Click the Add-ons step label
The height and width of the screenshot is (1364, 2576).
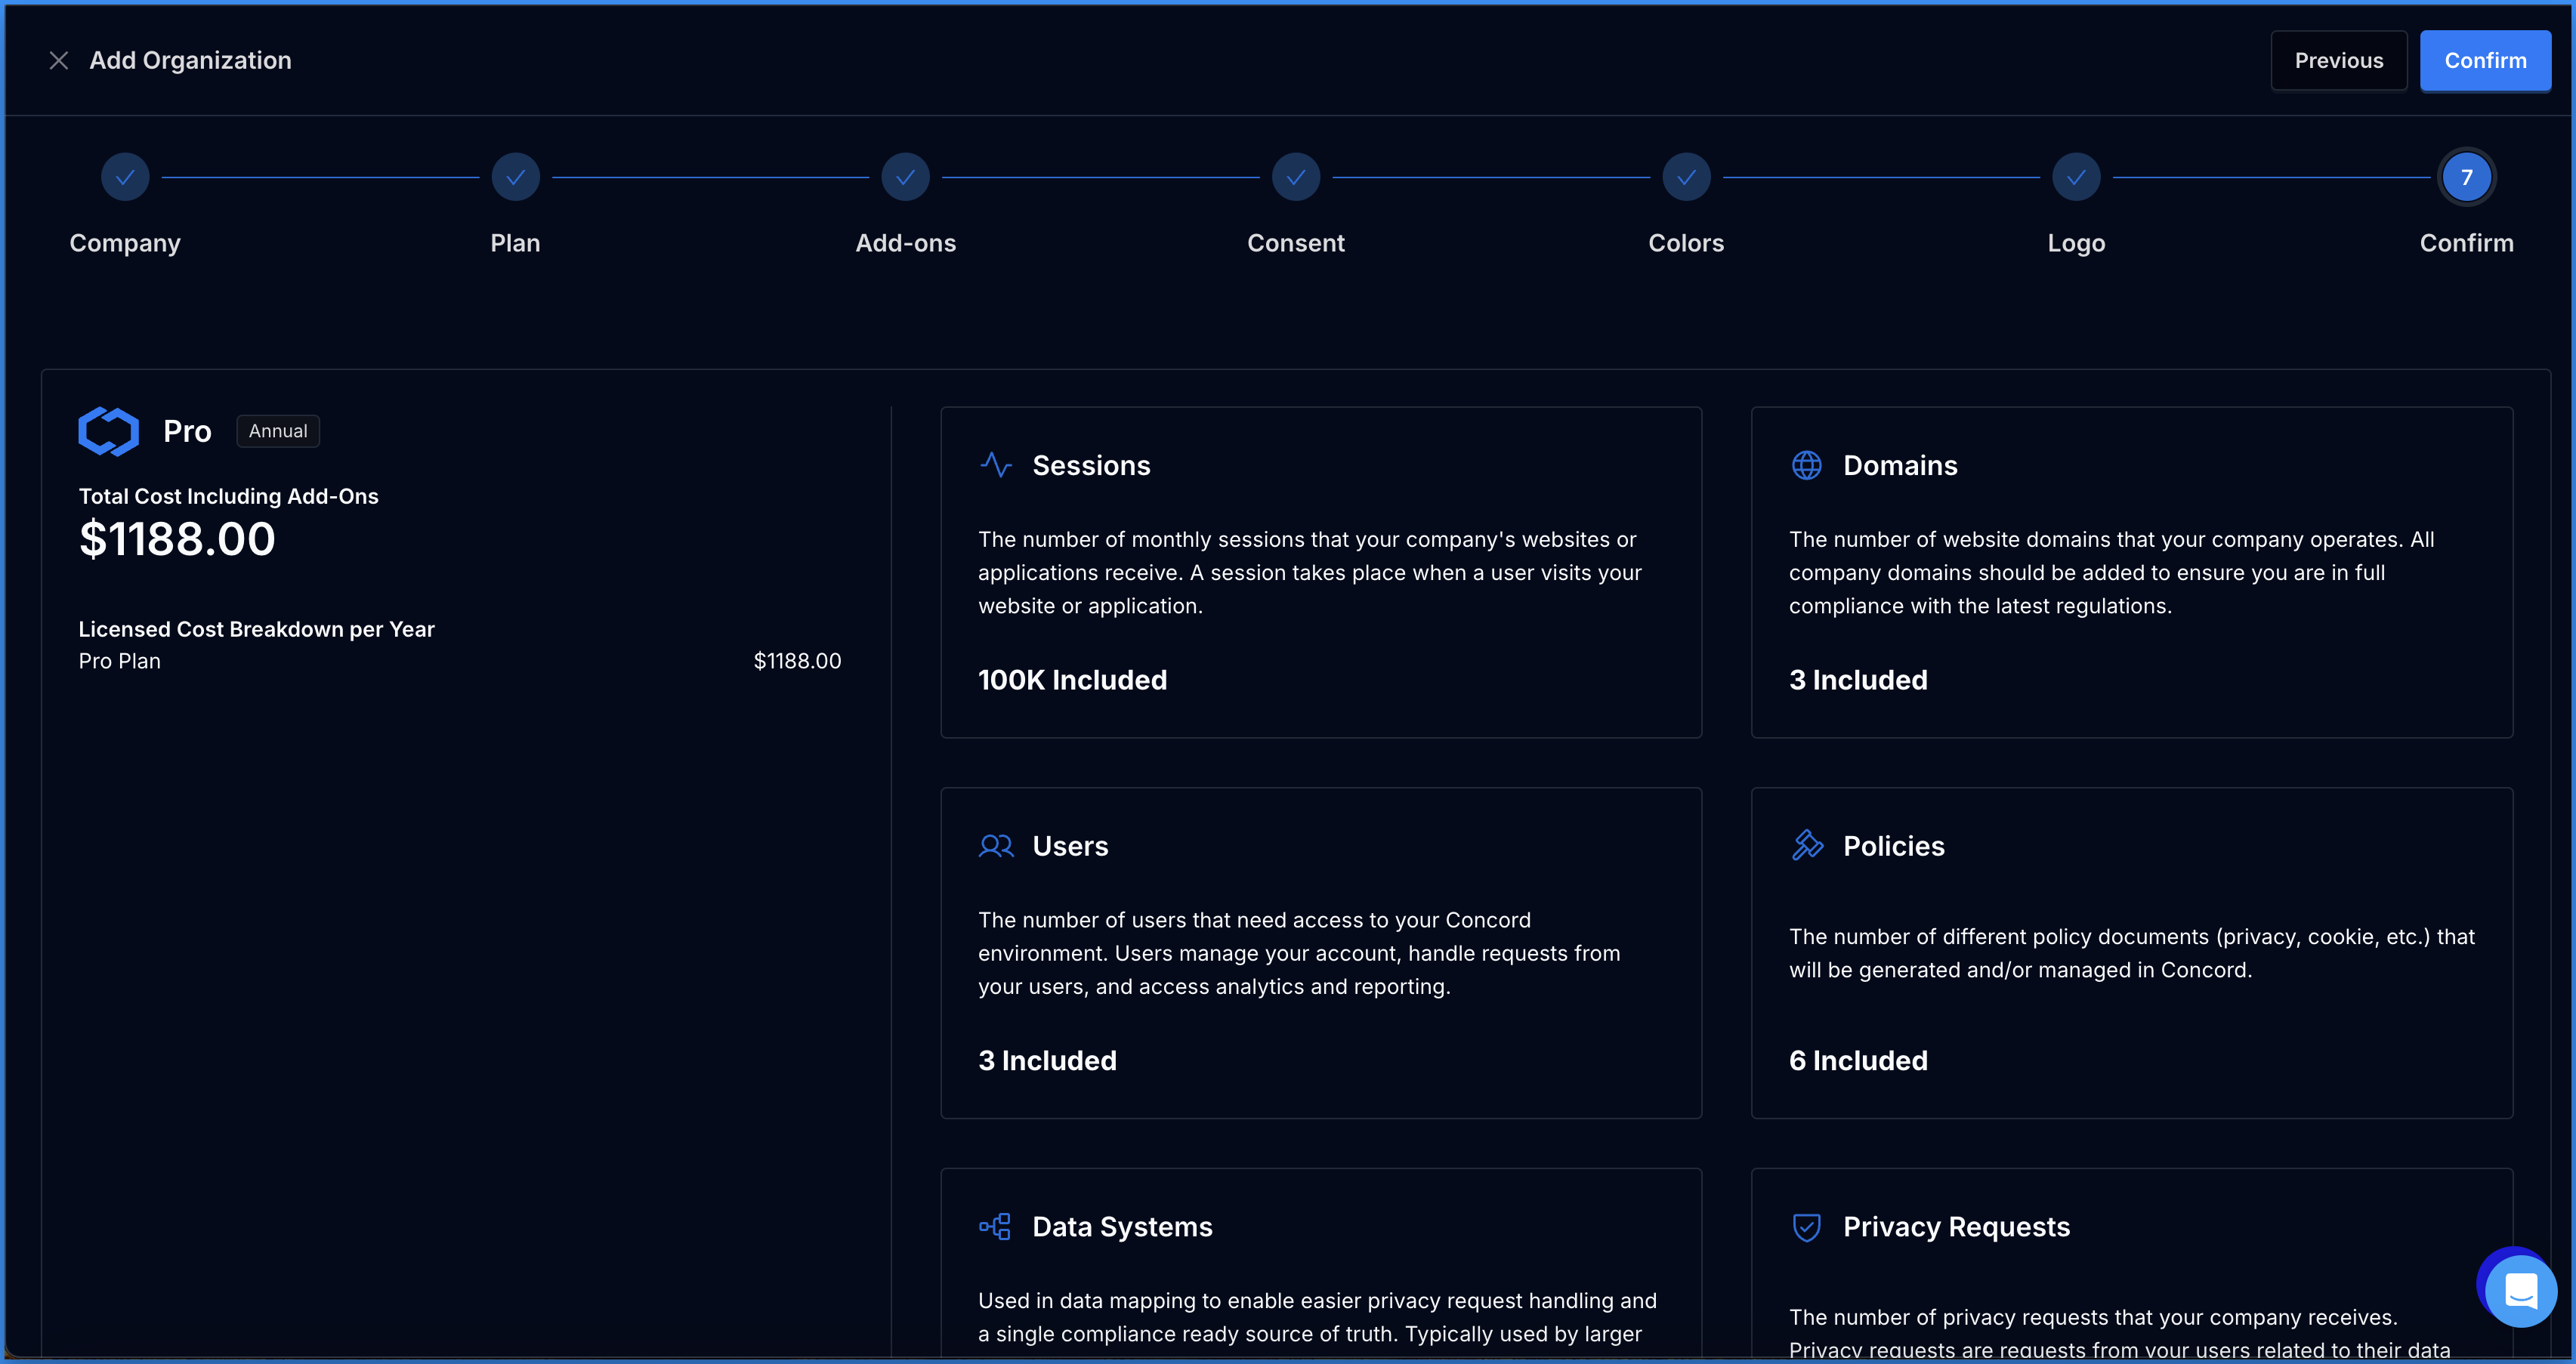click(x=905, y=243)
